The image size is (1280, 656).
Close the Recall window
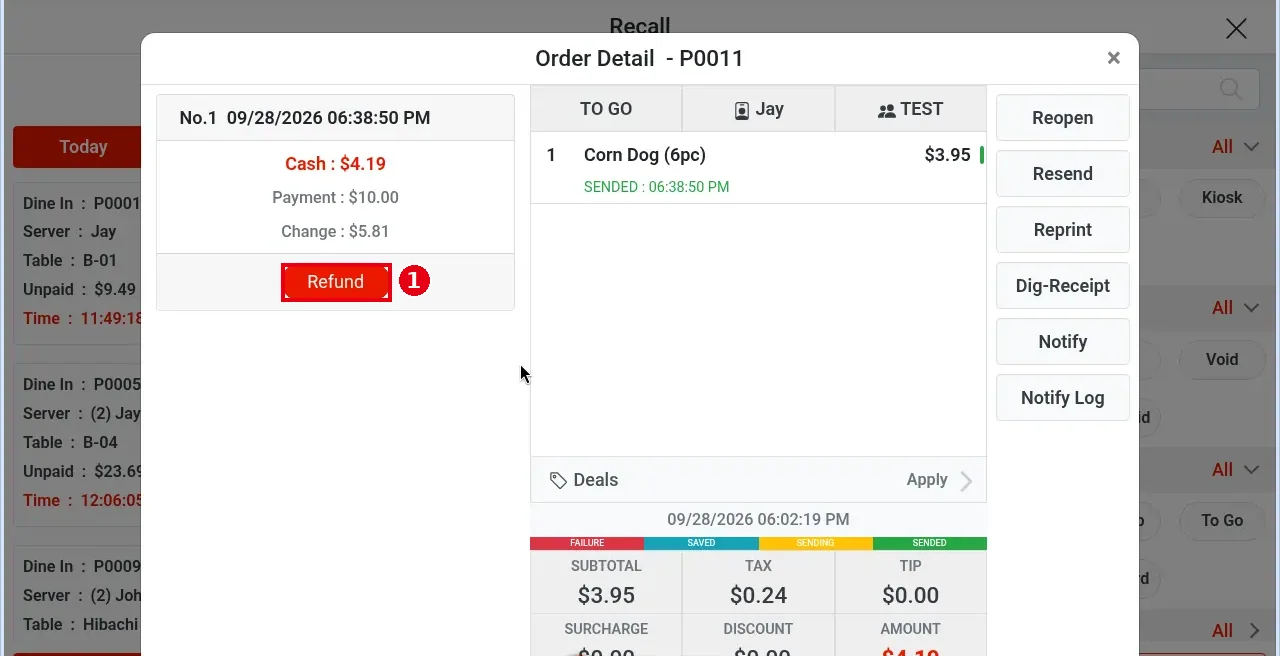pos(1237,28)
